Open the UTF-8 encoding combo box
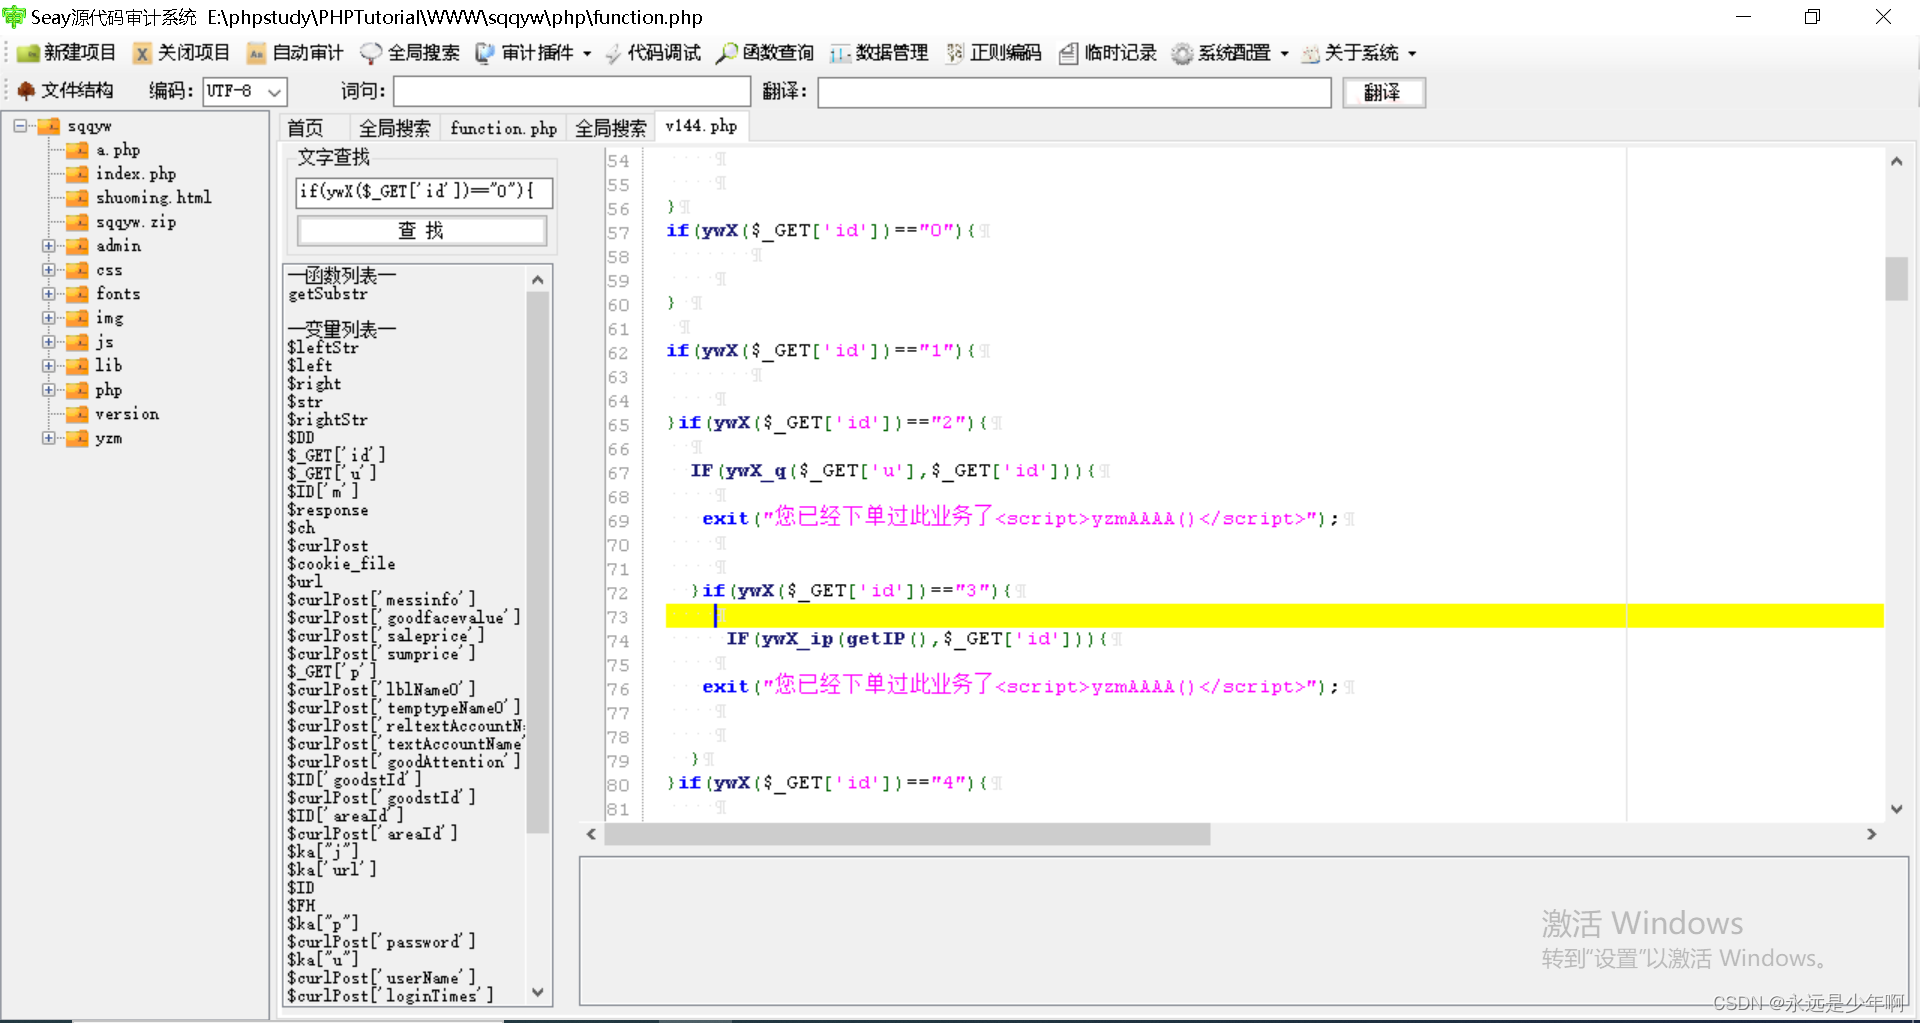Viewport: 1920px width, 1023px height. coord(245,91)
